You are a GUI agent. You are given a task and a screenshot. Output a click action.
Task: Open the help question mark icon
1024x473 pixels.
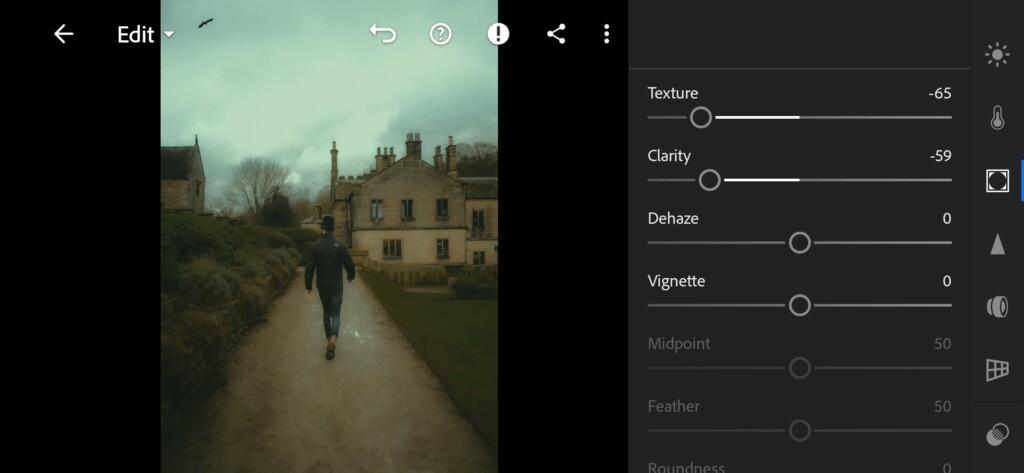click(x=440, y=34)
